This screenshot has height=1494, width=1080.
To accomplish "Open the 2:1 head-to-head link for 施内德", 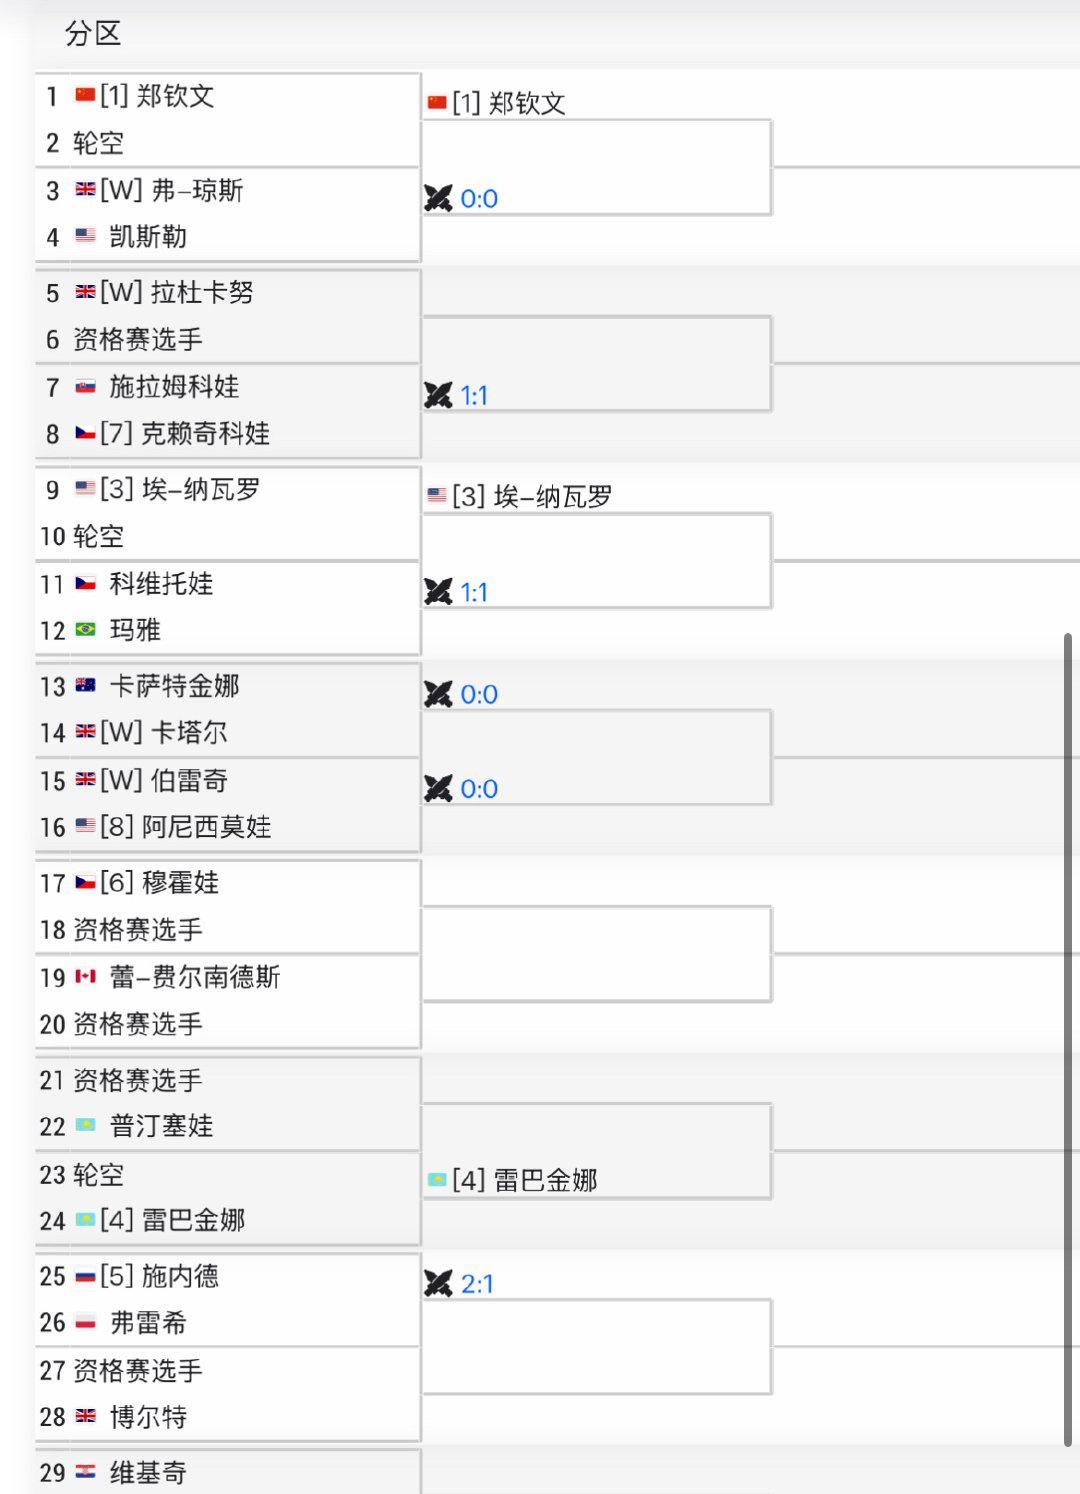I will (477, 1283).
